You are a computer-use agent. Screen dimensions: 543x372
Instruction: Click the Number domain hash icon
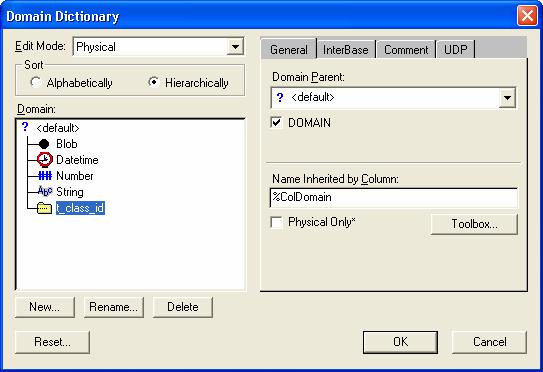45,176
